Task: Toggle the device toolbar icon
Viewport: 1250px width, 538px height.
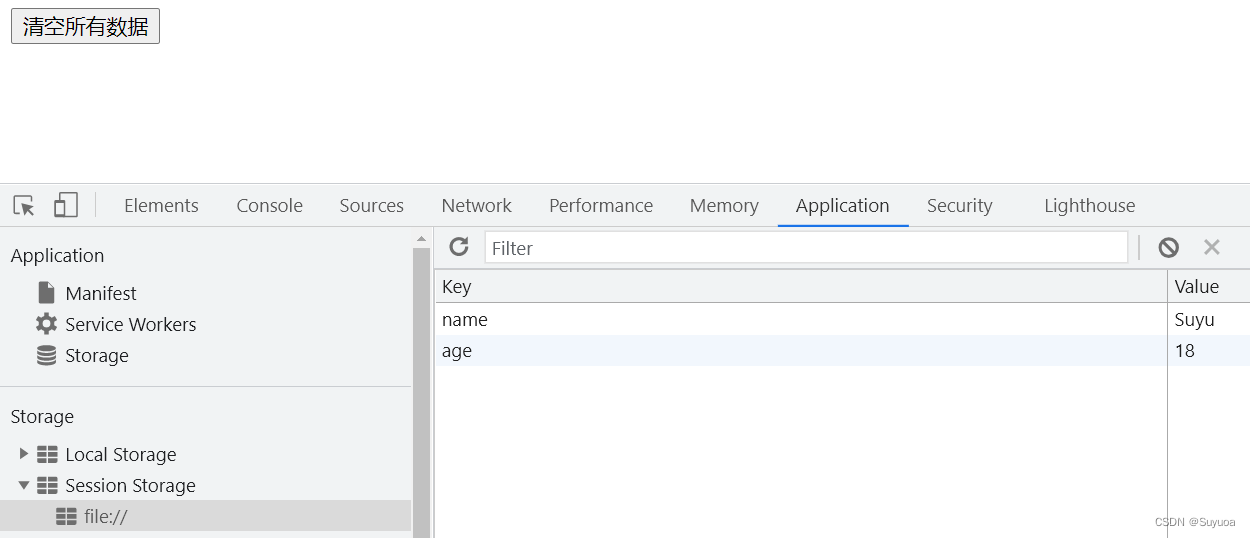Action: coord(66,206)
